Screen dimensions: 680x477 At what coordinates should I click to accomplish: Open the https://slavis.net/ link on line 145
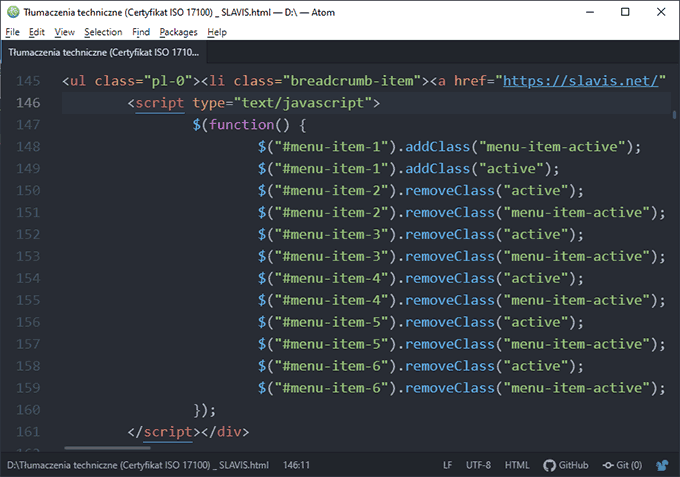580,81
